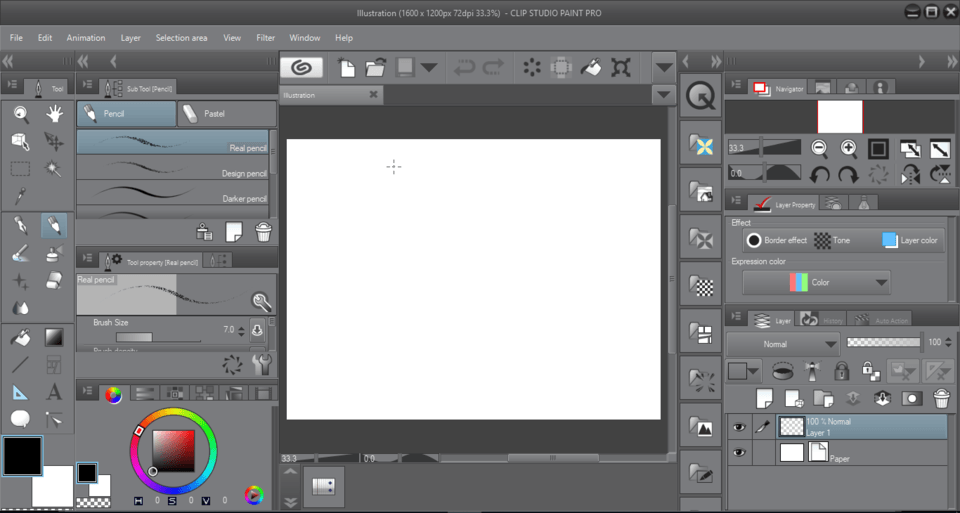Image resolution: width=960 pixels, height=513 pixels.
Task: Adjust the Brush Size slider
Action: pyautogui.click(x=158, y=337)
